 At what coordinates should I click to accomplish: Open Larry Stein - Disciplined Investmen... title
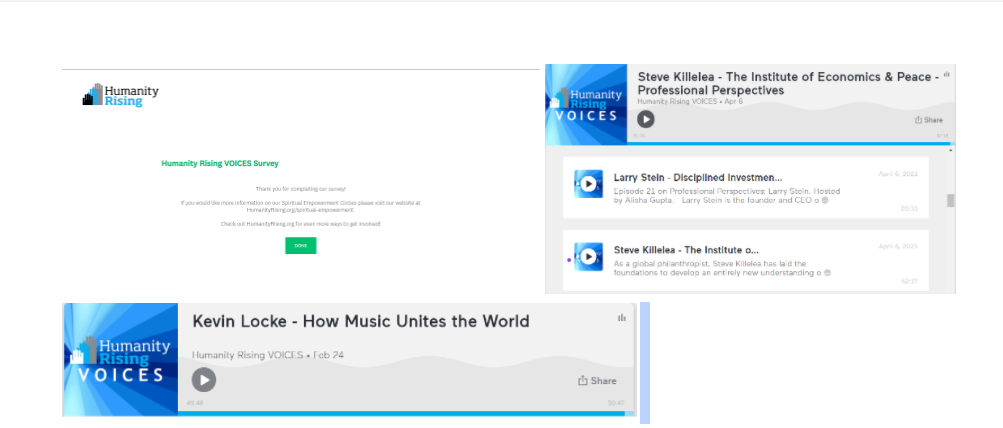coord(698,177)
